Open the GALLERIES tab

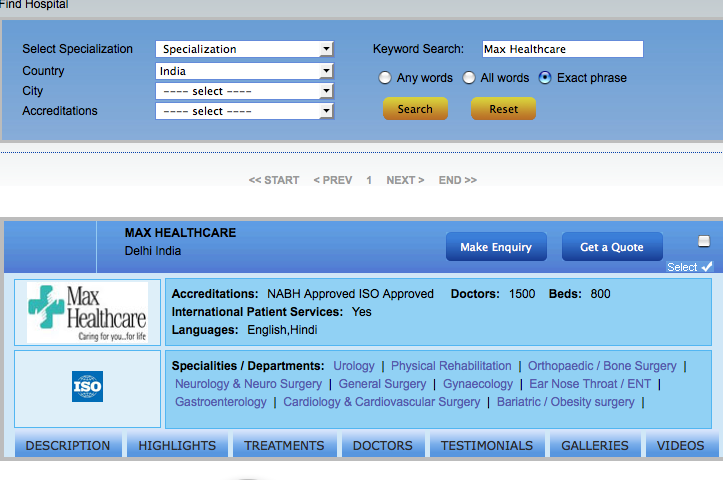pyautogui.click(x=595, y=445)
